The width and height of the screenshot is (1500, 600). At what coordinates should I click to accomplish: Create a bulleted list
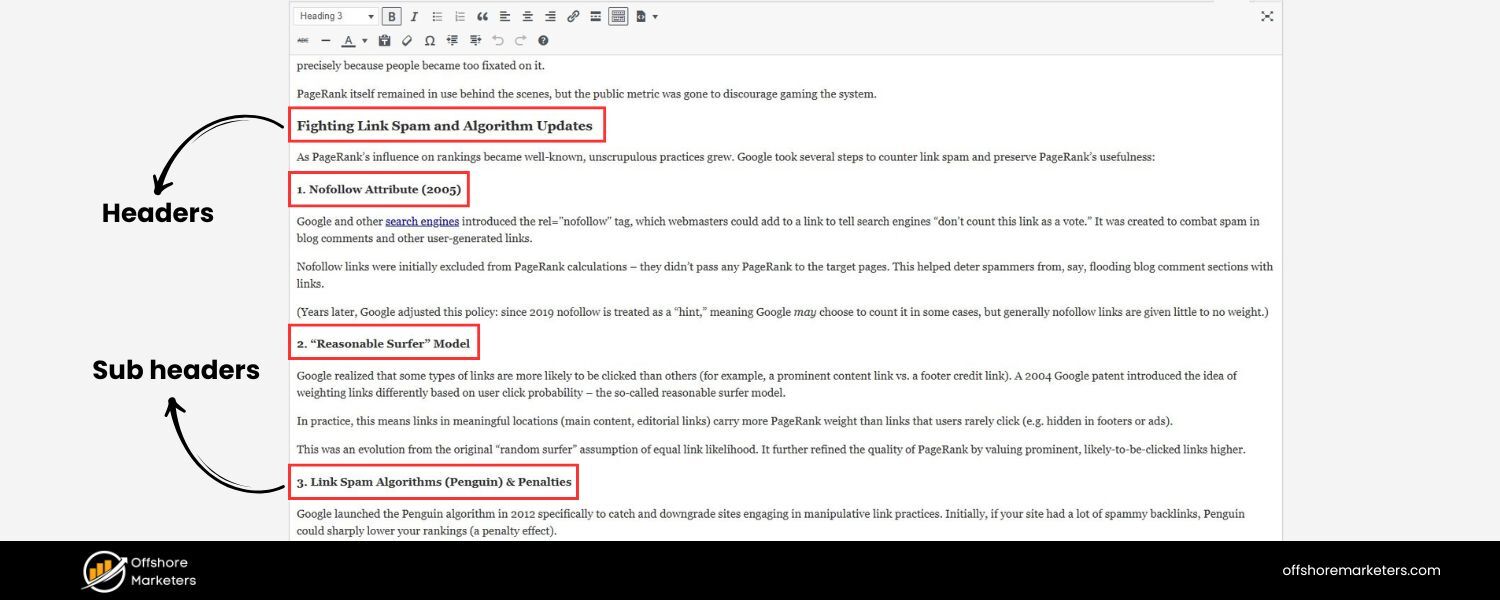pyautogui.click(x=436, y=16)
